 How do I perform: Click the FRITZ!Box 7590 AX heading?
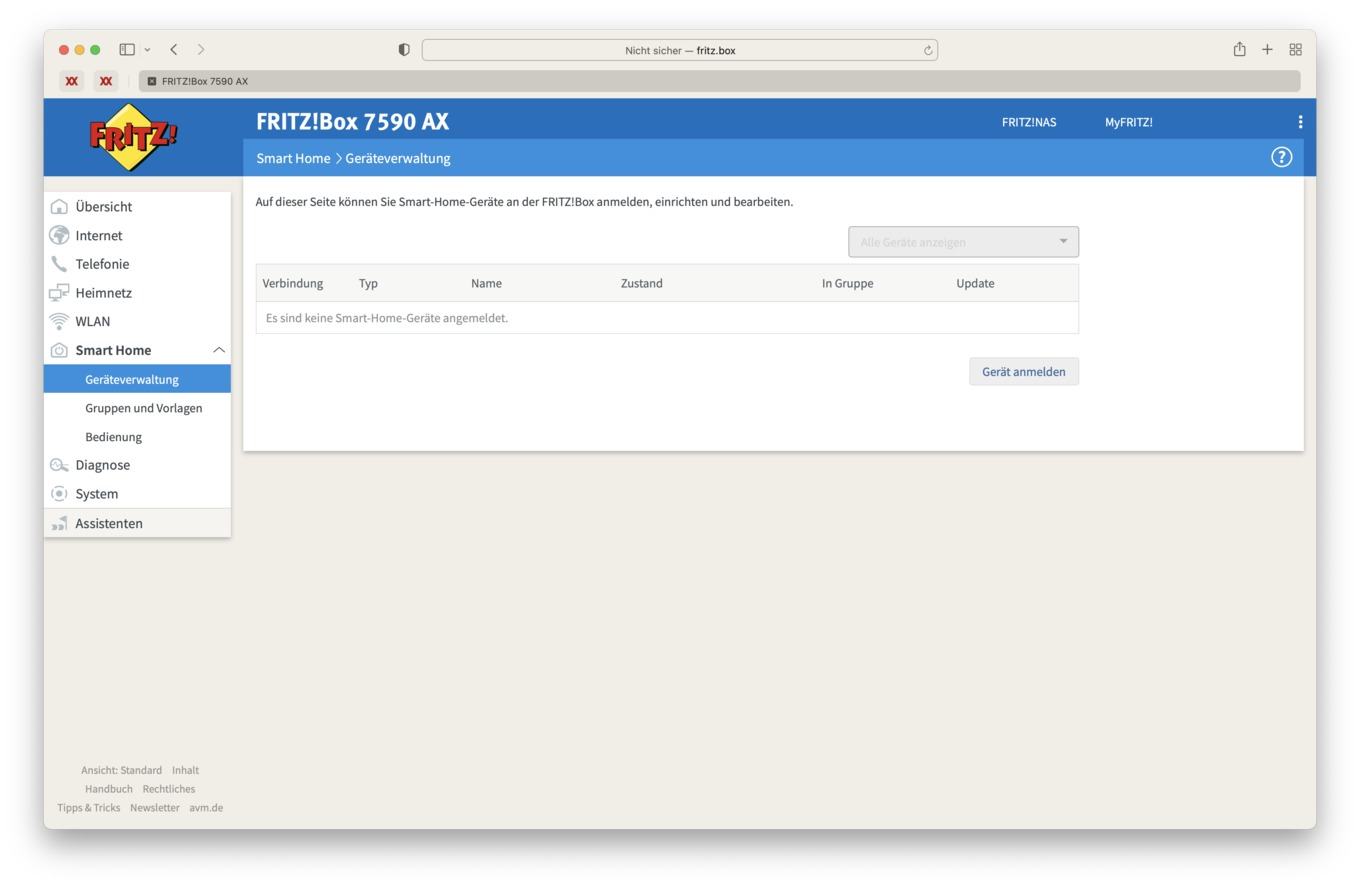352,122
